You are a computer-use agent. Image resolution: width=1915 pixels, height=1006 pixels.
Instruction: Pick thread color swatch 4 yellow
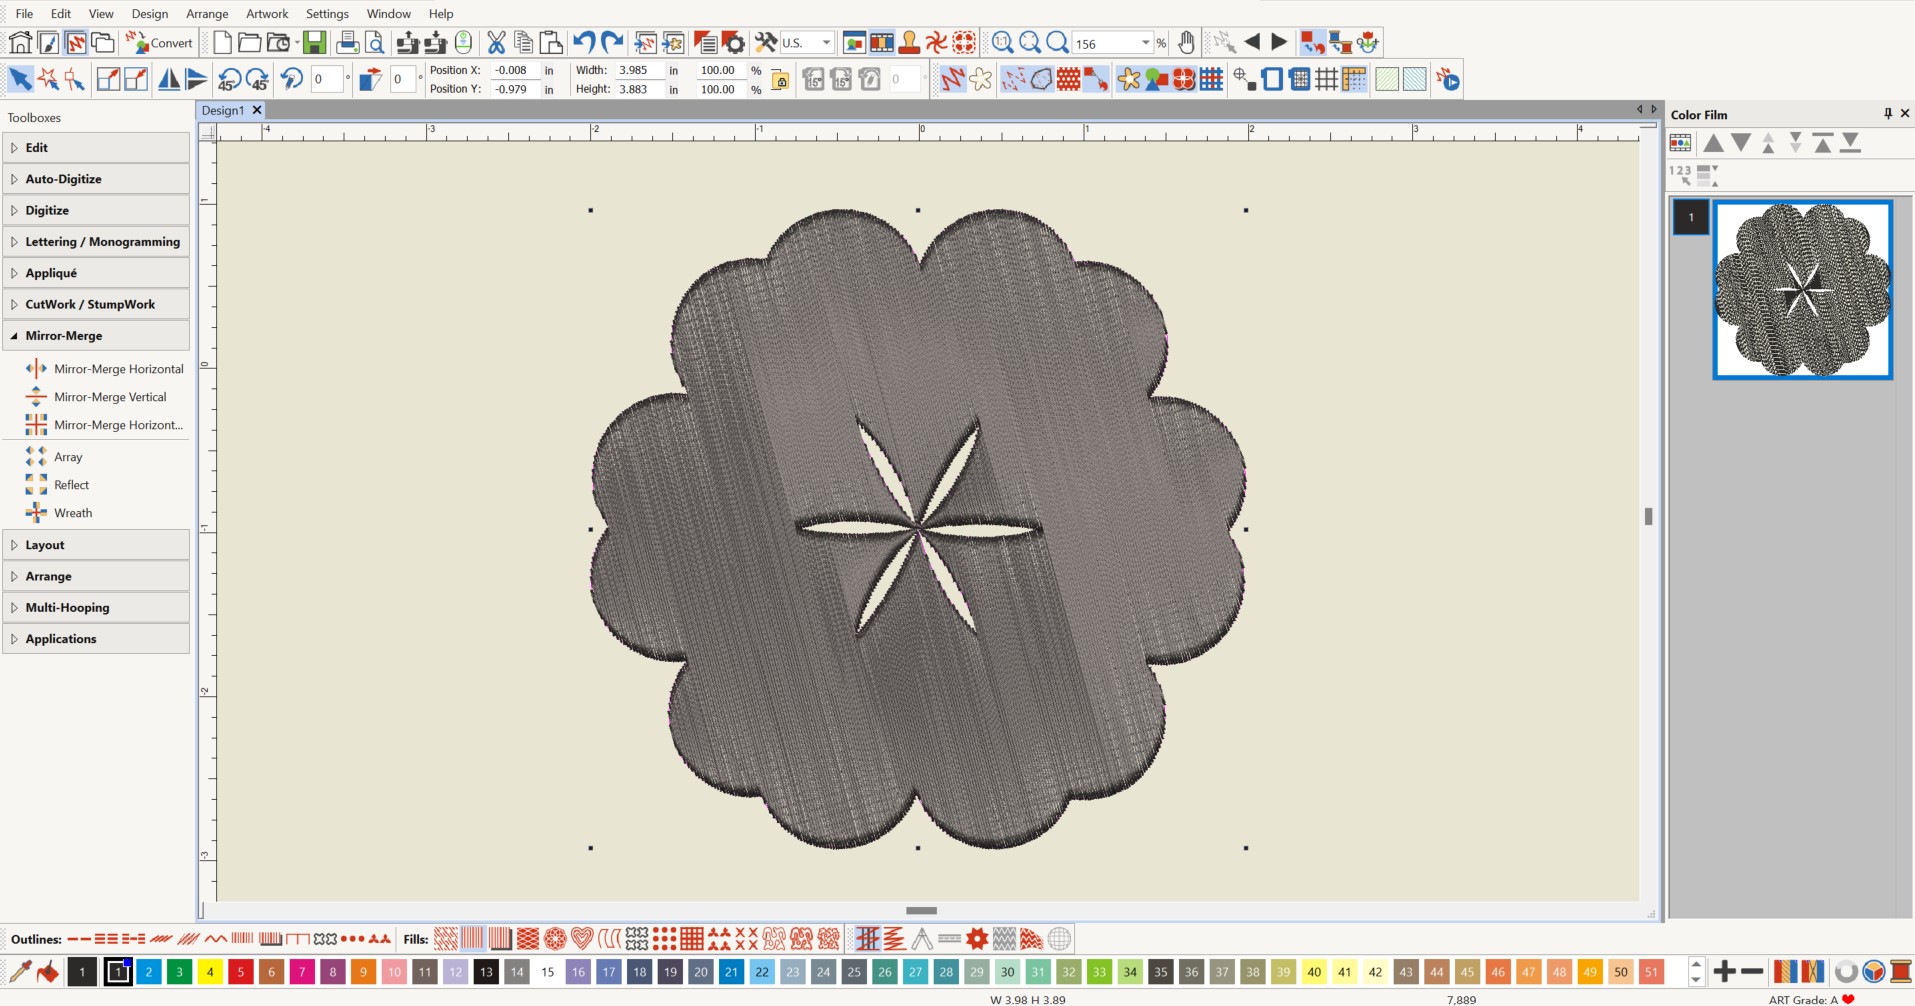tap(210, 971)
